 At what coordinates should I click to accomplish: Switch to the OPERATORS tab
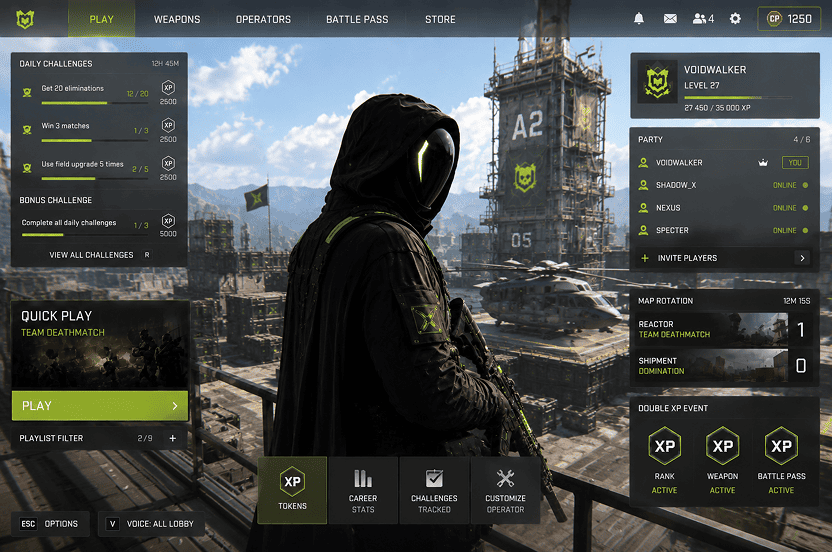263,19
